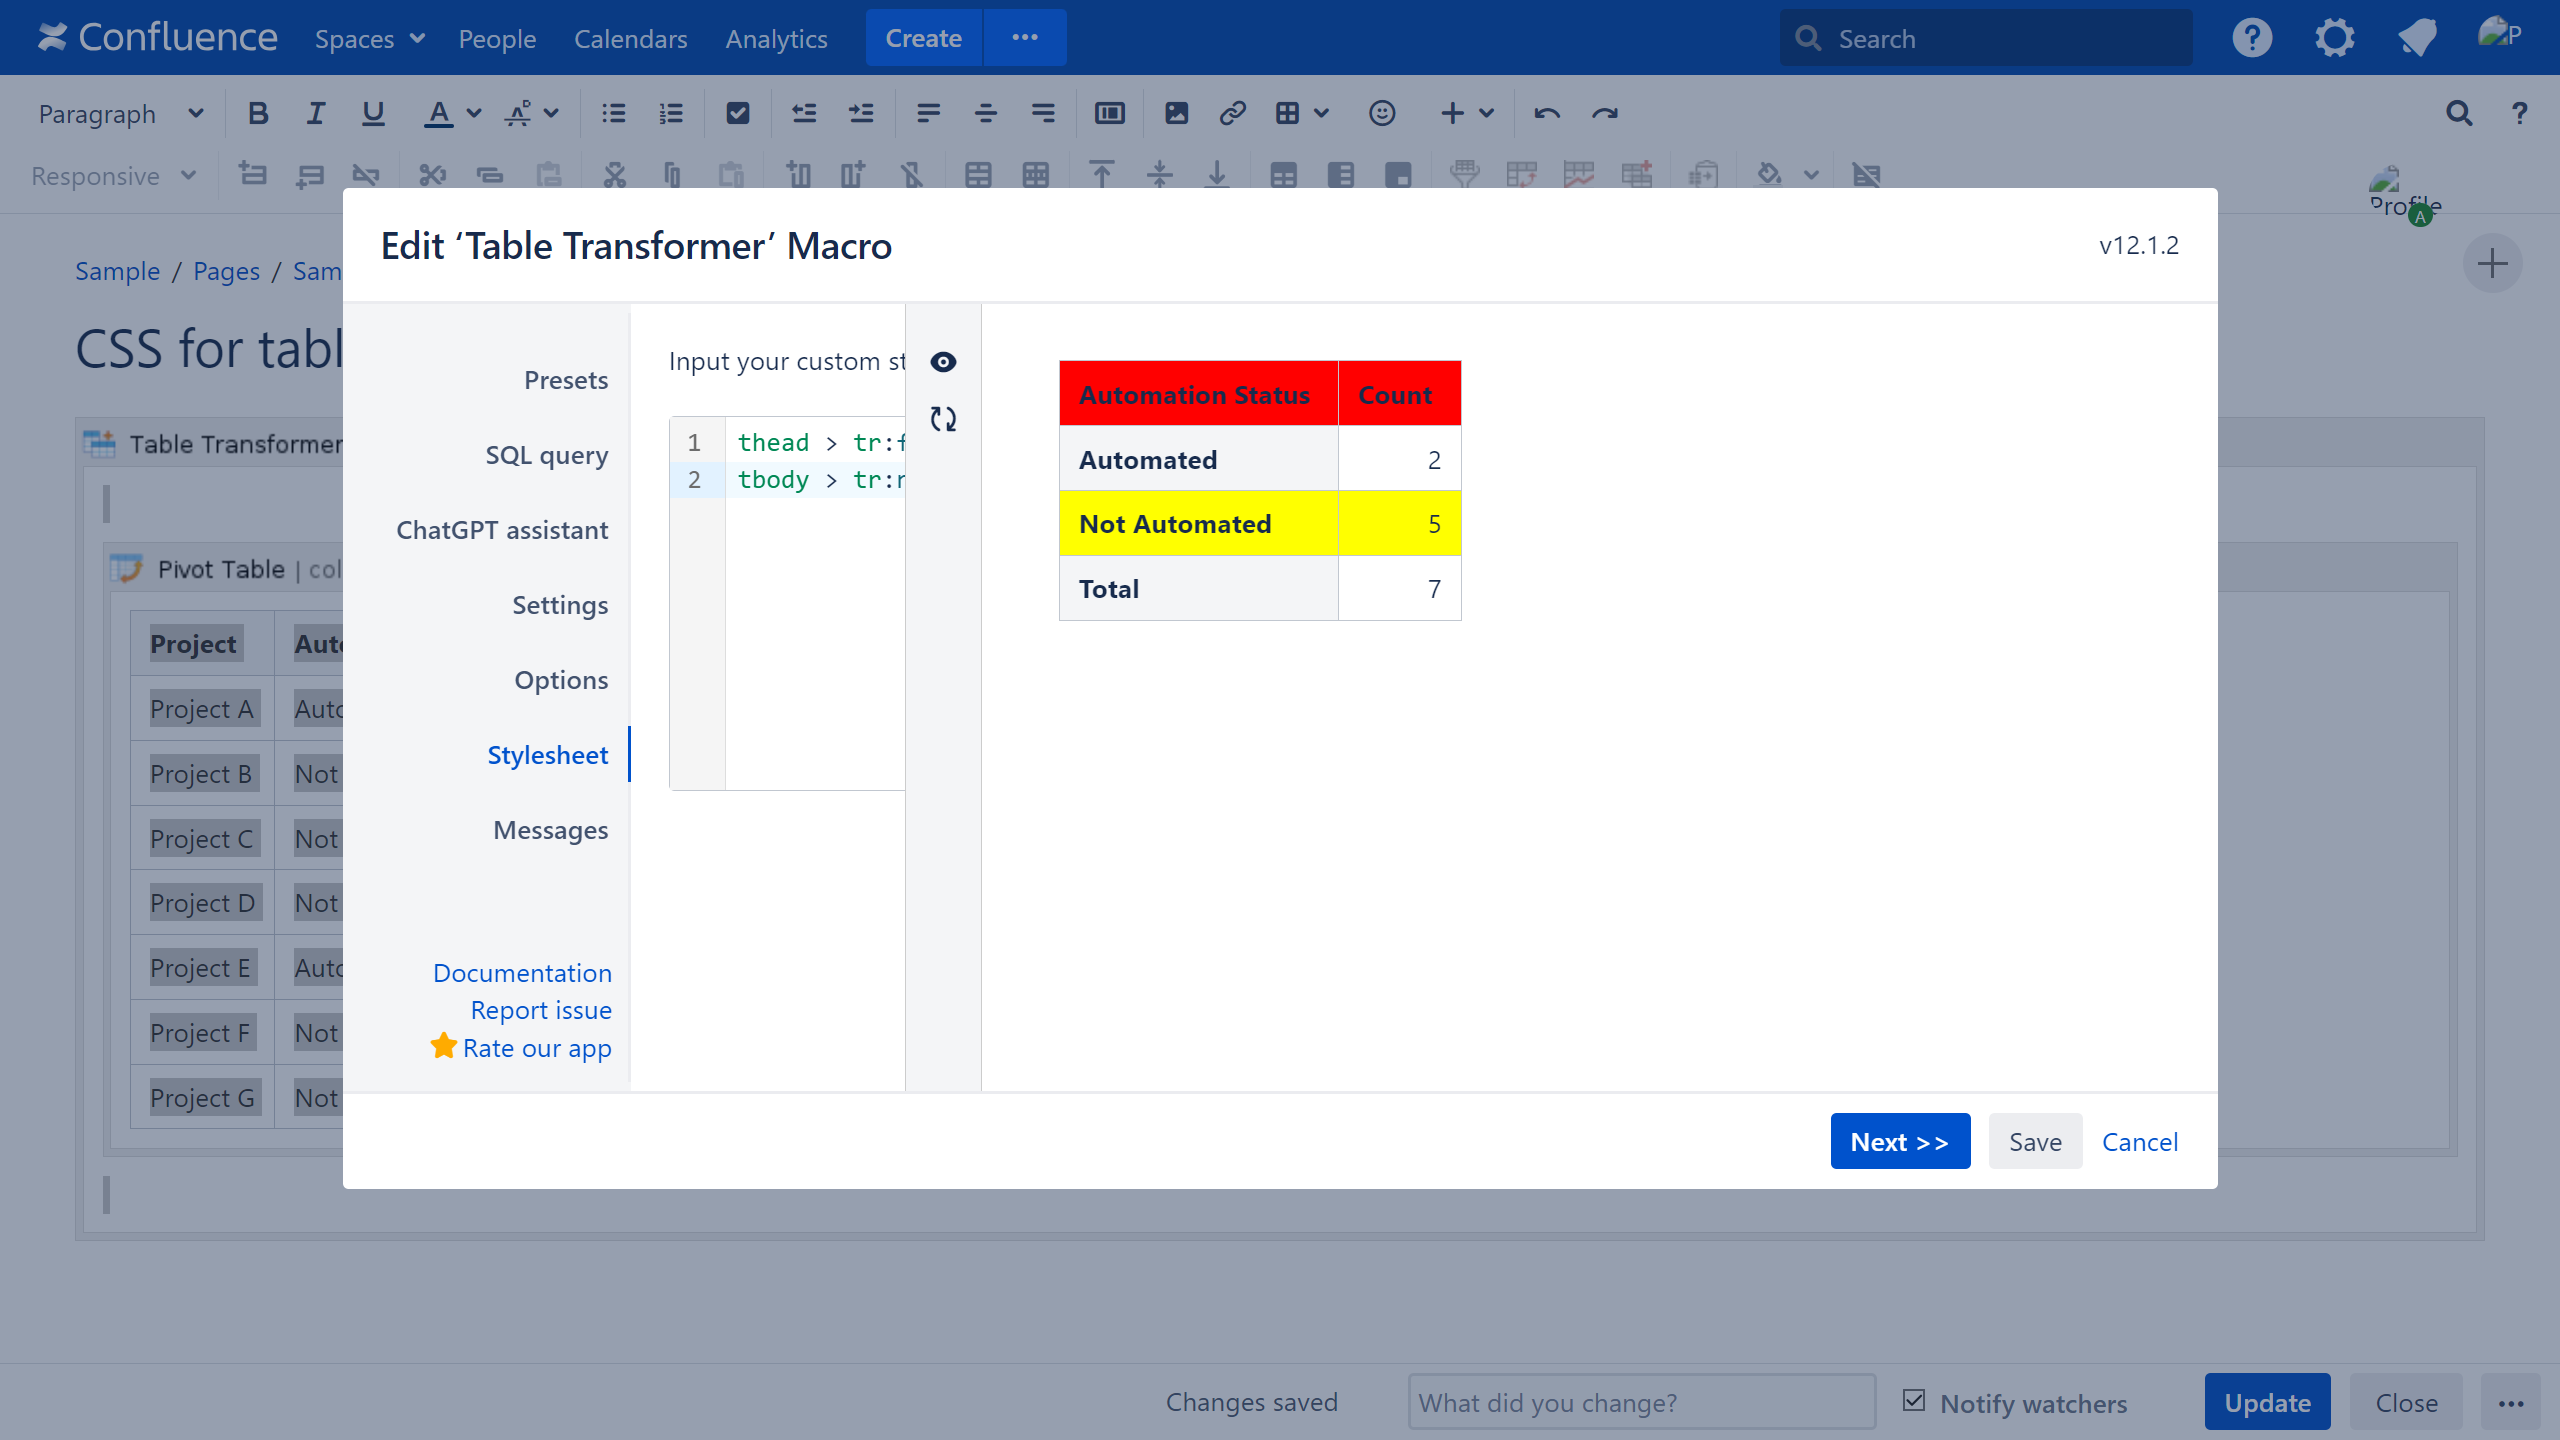This screenshot has height=1440, width=2560.
Task: Click the undo arrow icon
Action: click(x=1547, y=114)
